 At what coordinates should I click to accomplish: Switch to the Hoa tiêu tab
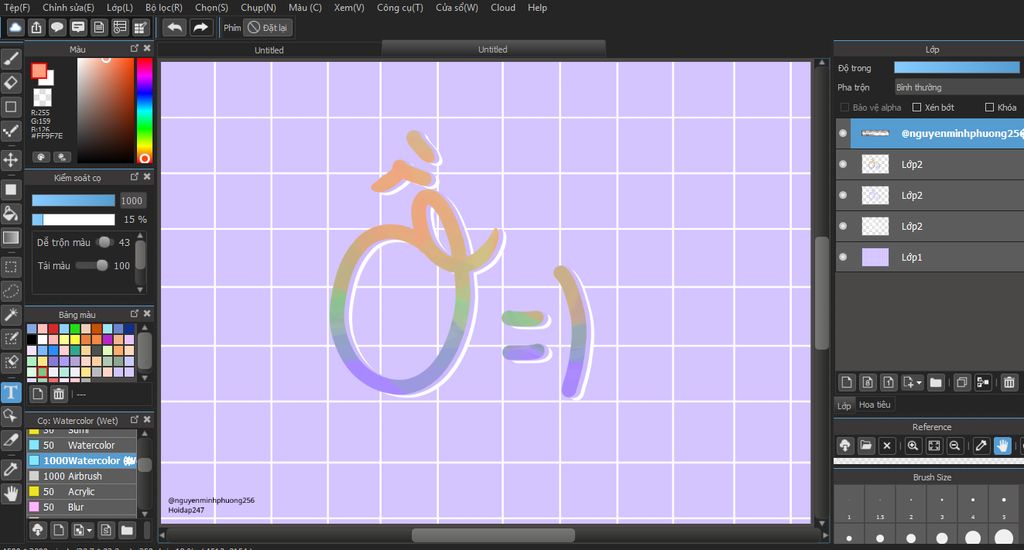(x=874, y=405)
